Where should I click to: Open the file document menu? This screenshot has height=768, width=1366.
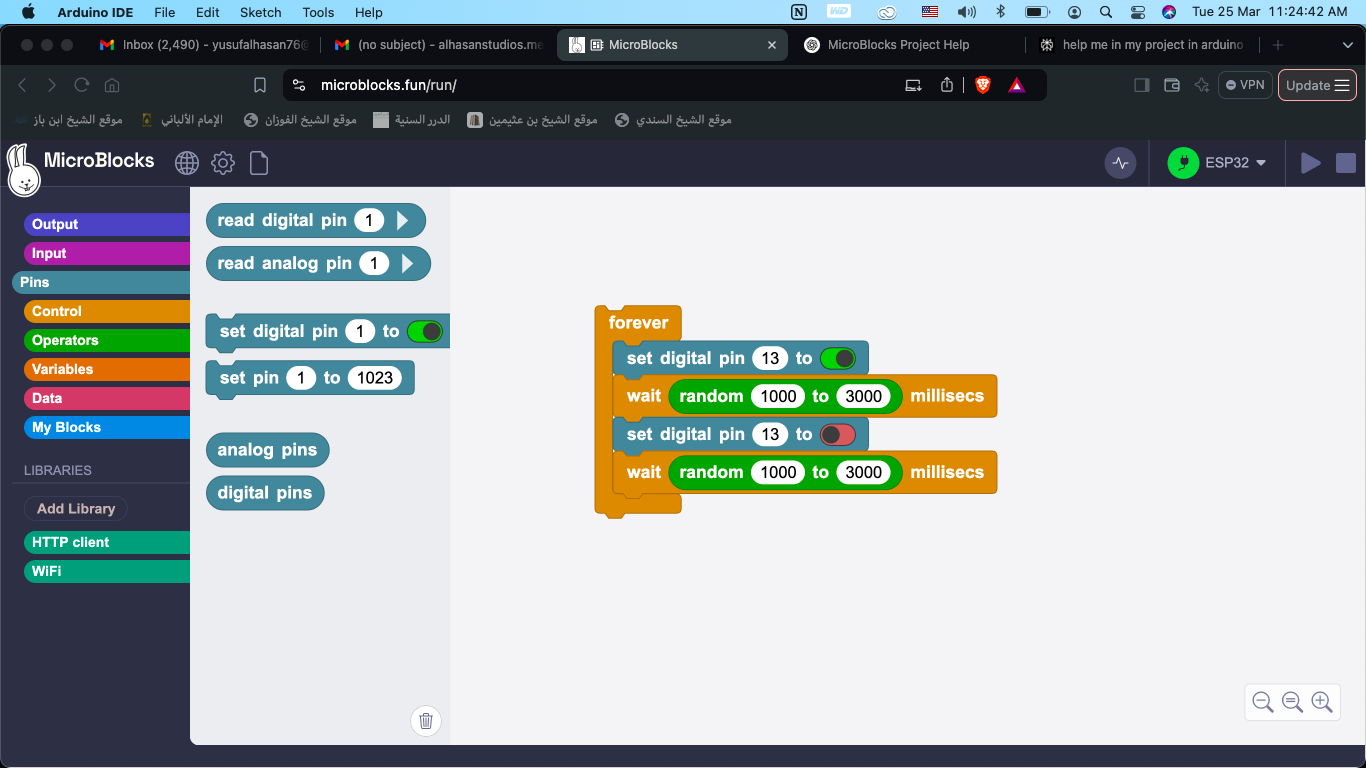(259, 163)
